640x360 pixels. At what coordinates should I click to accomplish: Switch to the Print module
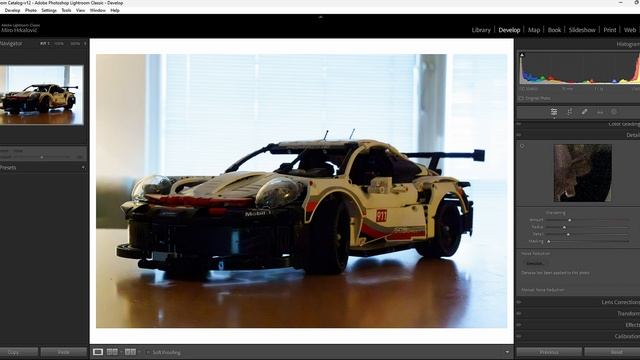click(610, 30)
